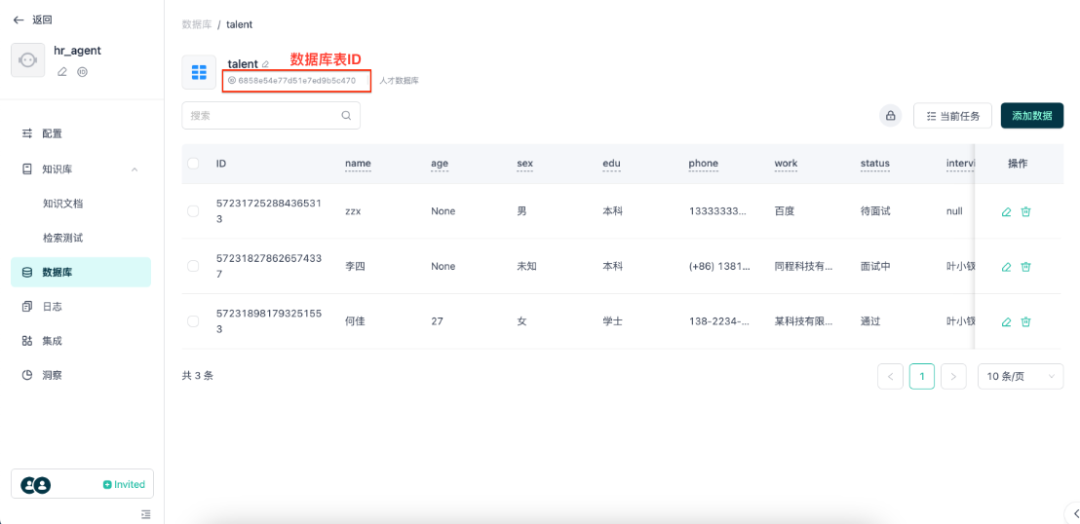Select 数据库 sidebar item
Screen dimensions: 1080x524
81,272
